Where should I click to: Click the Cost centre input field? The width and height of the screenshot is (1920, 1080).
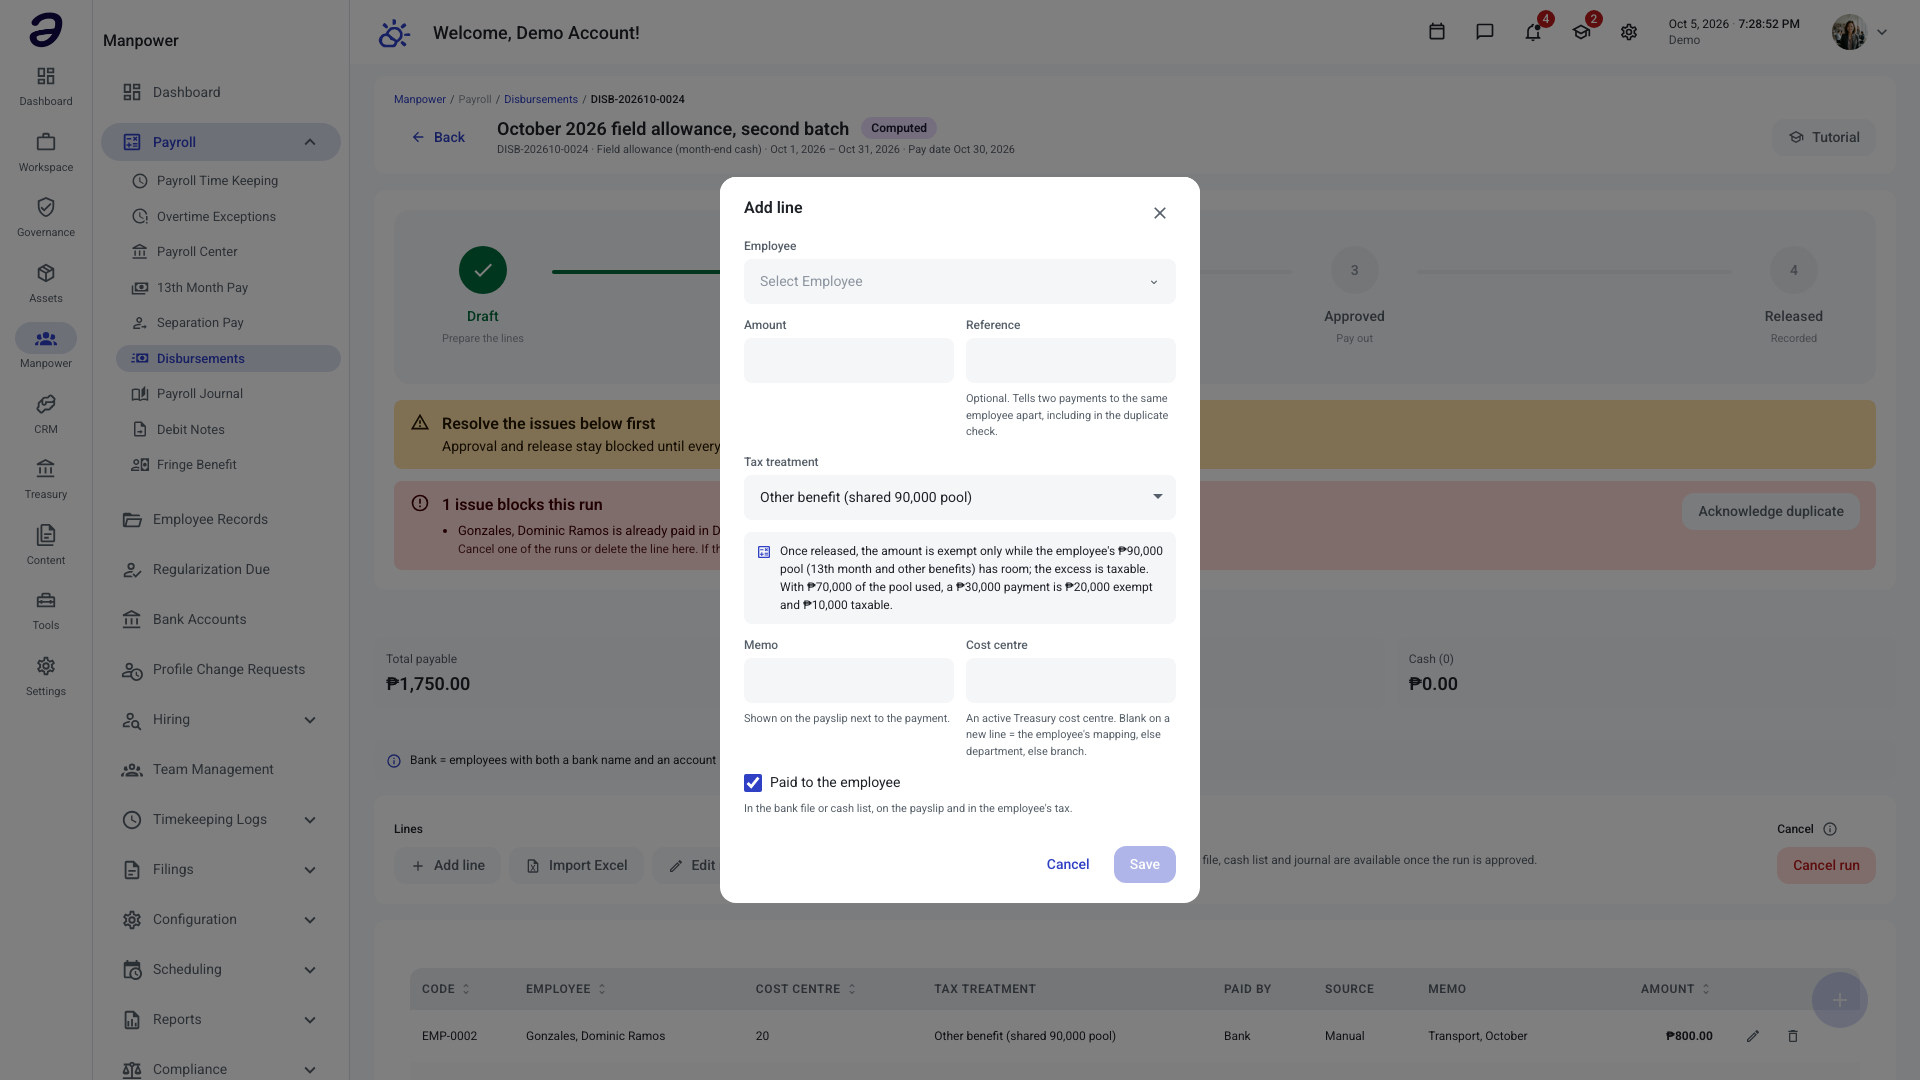coord(1071,680)
